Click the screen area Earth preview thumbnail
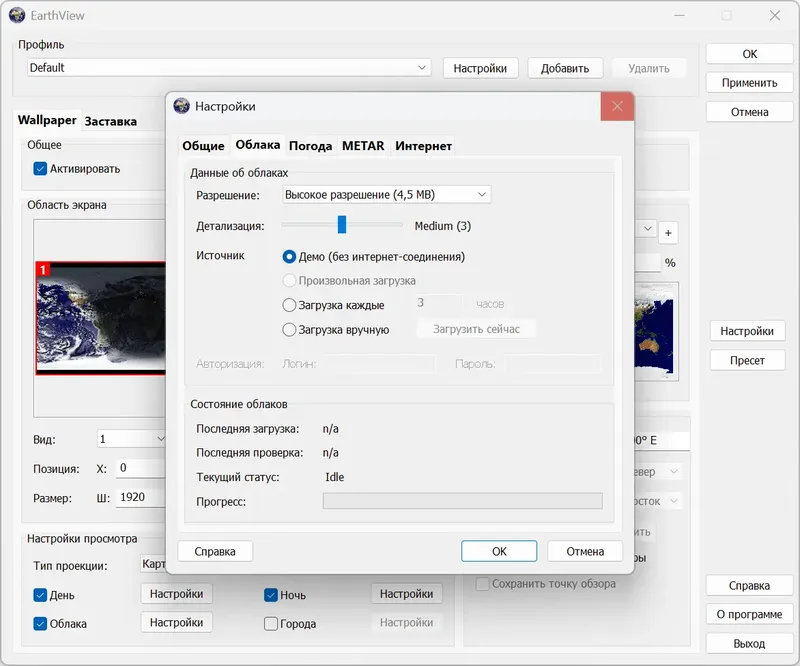 (101, 318)
